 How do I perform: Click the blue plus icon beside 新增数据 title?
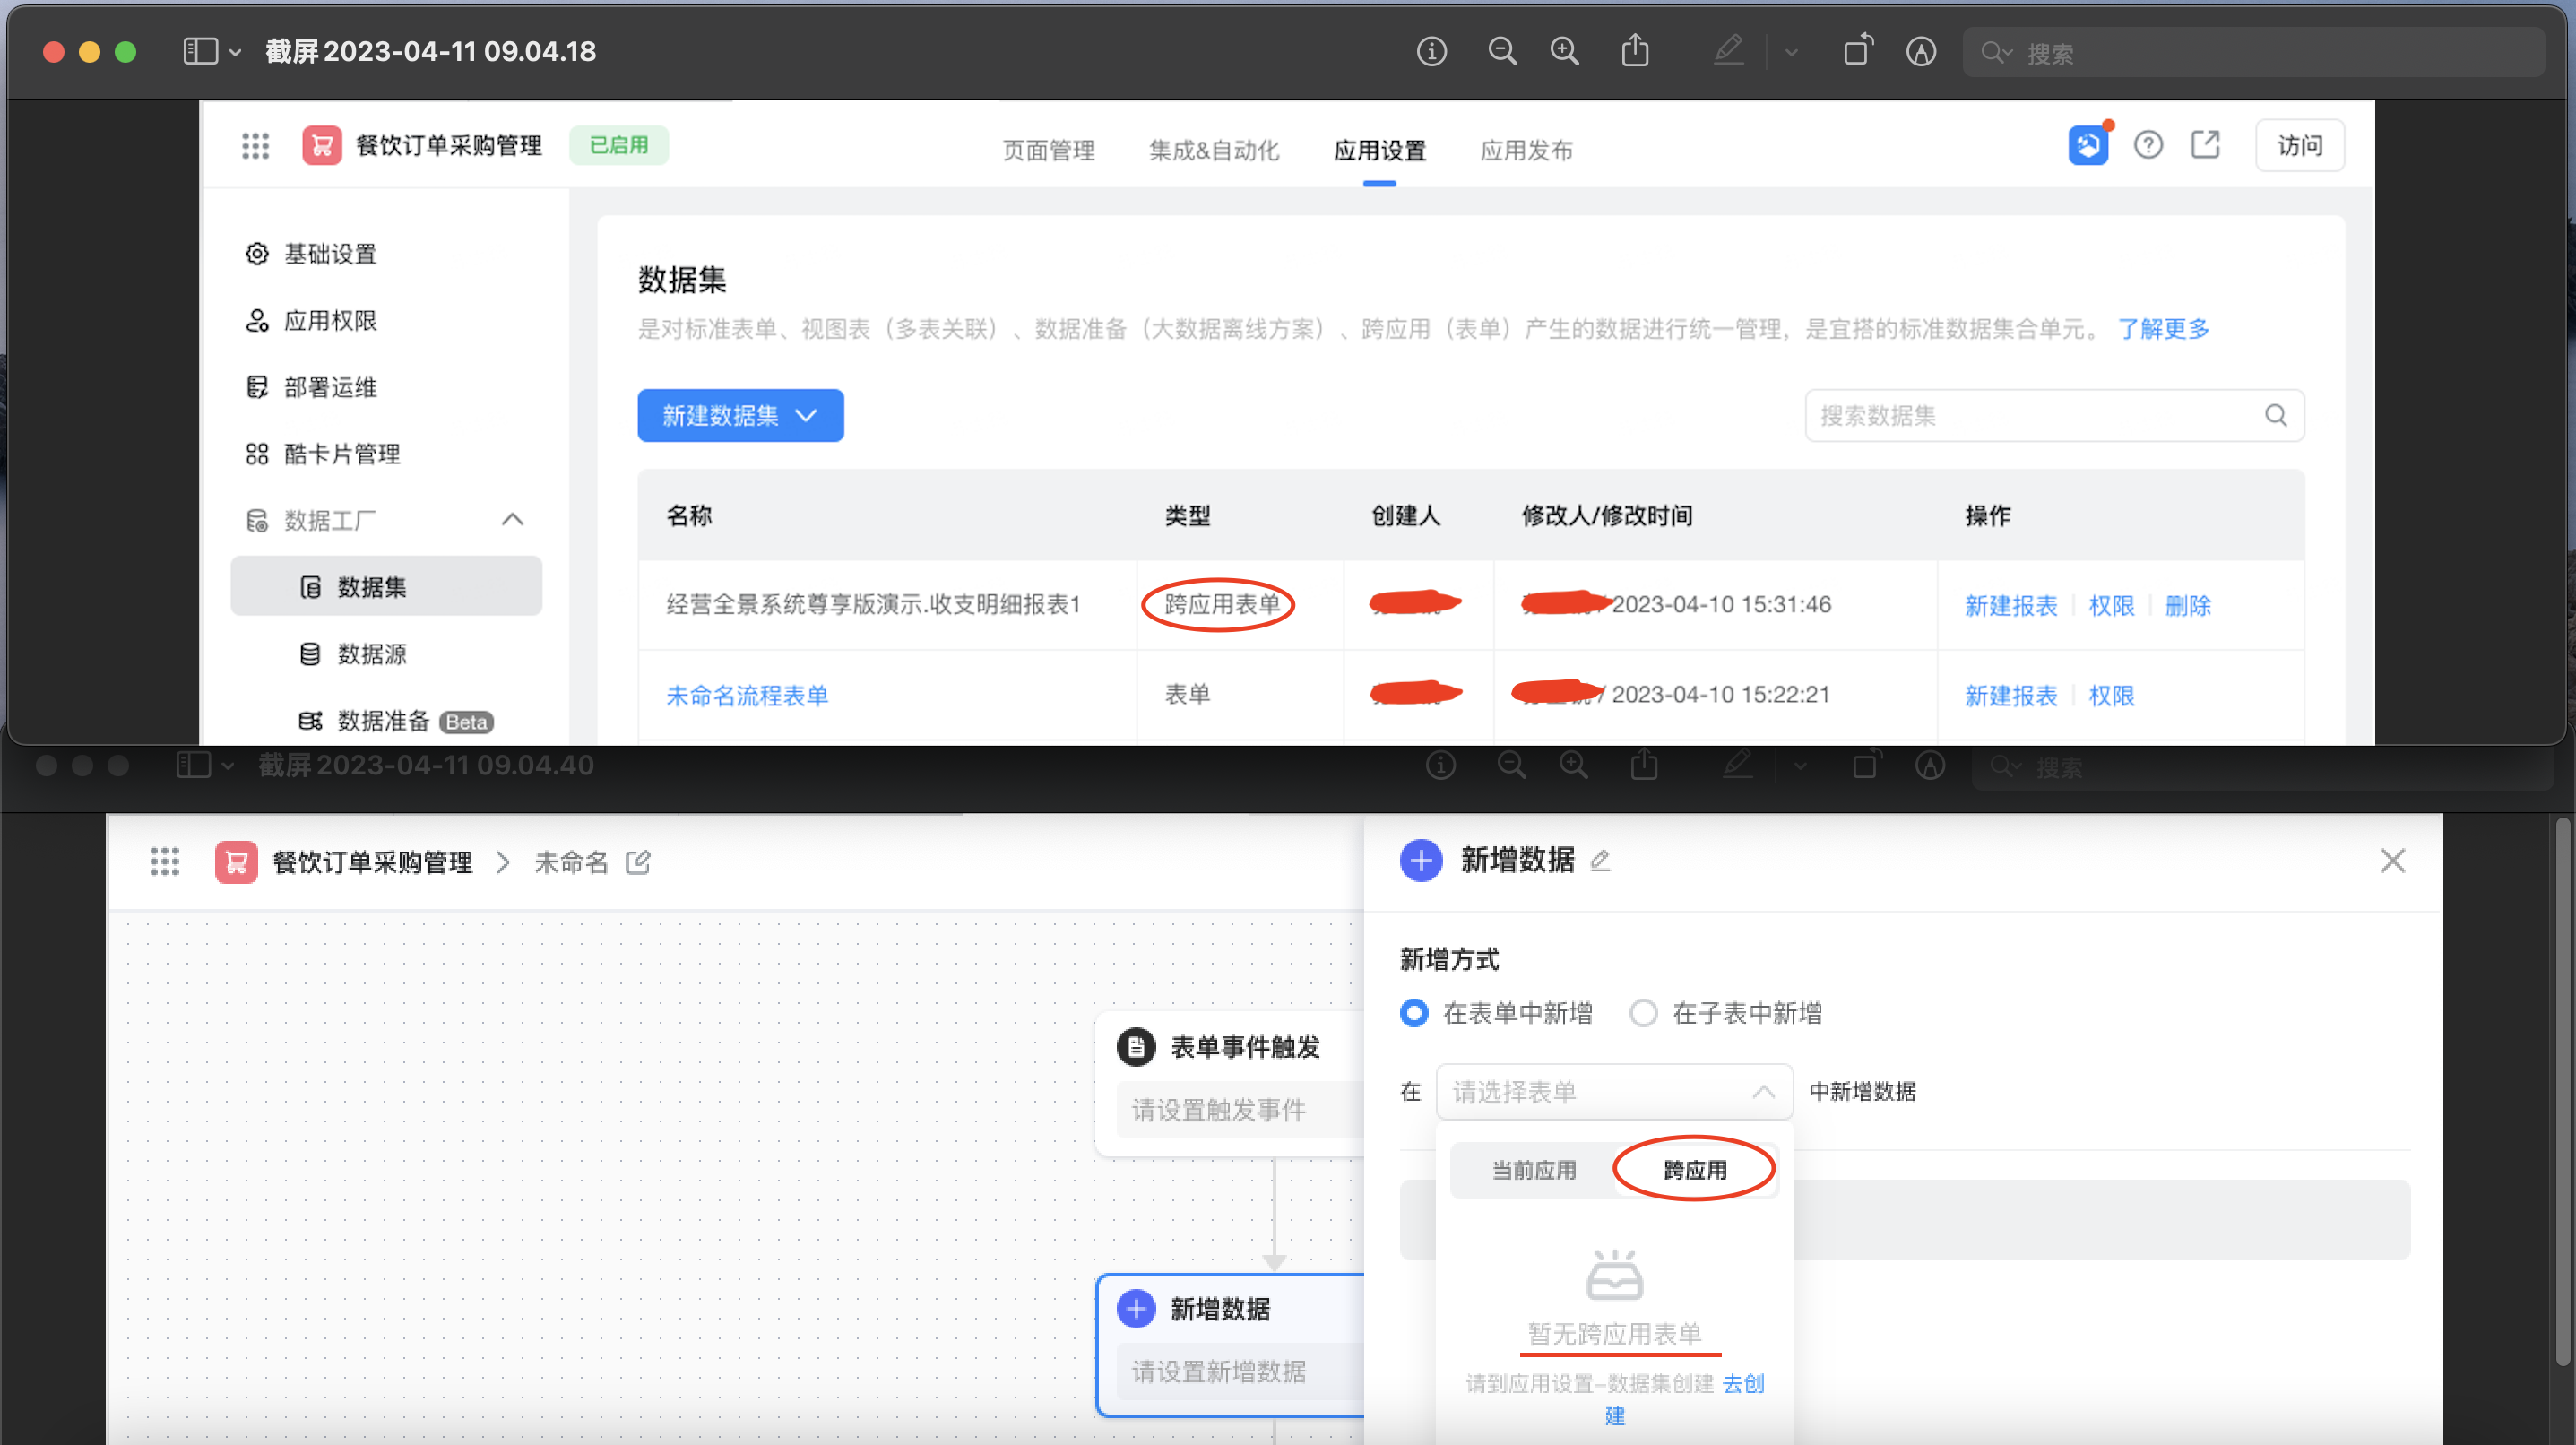(1420, 860)
